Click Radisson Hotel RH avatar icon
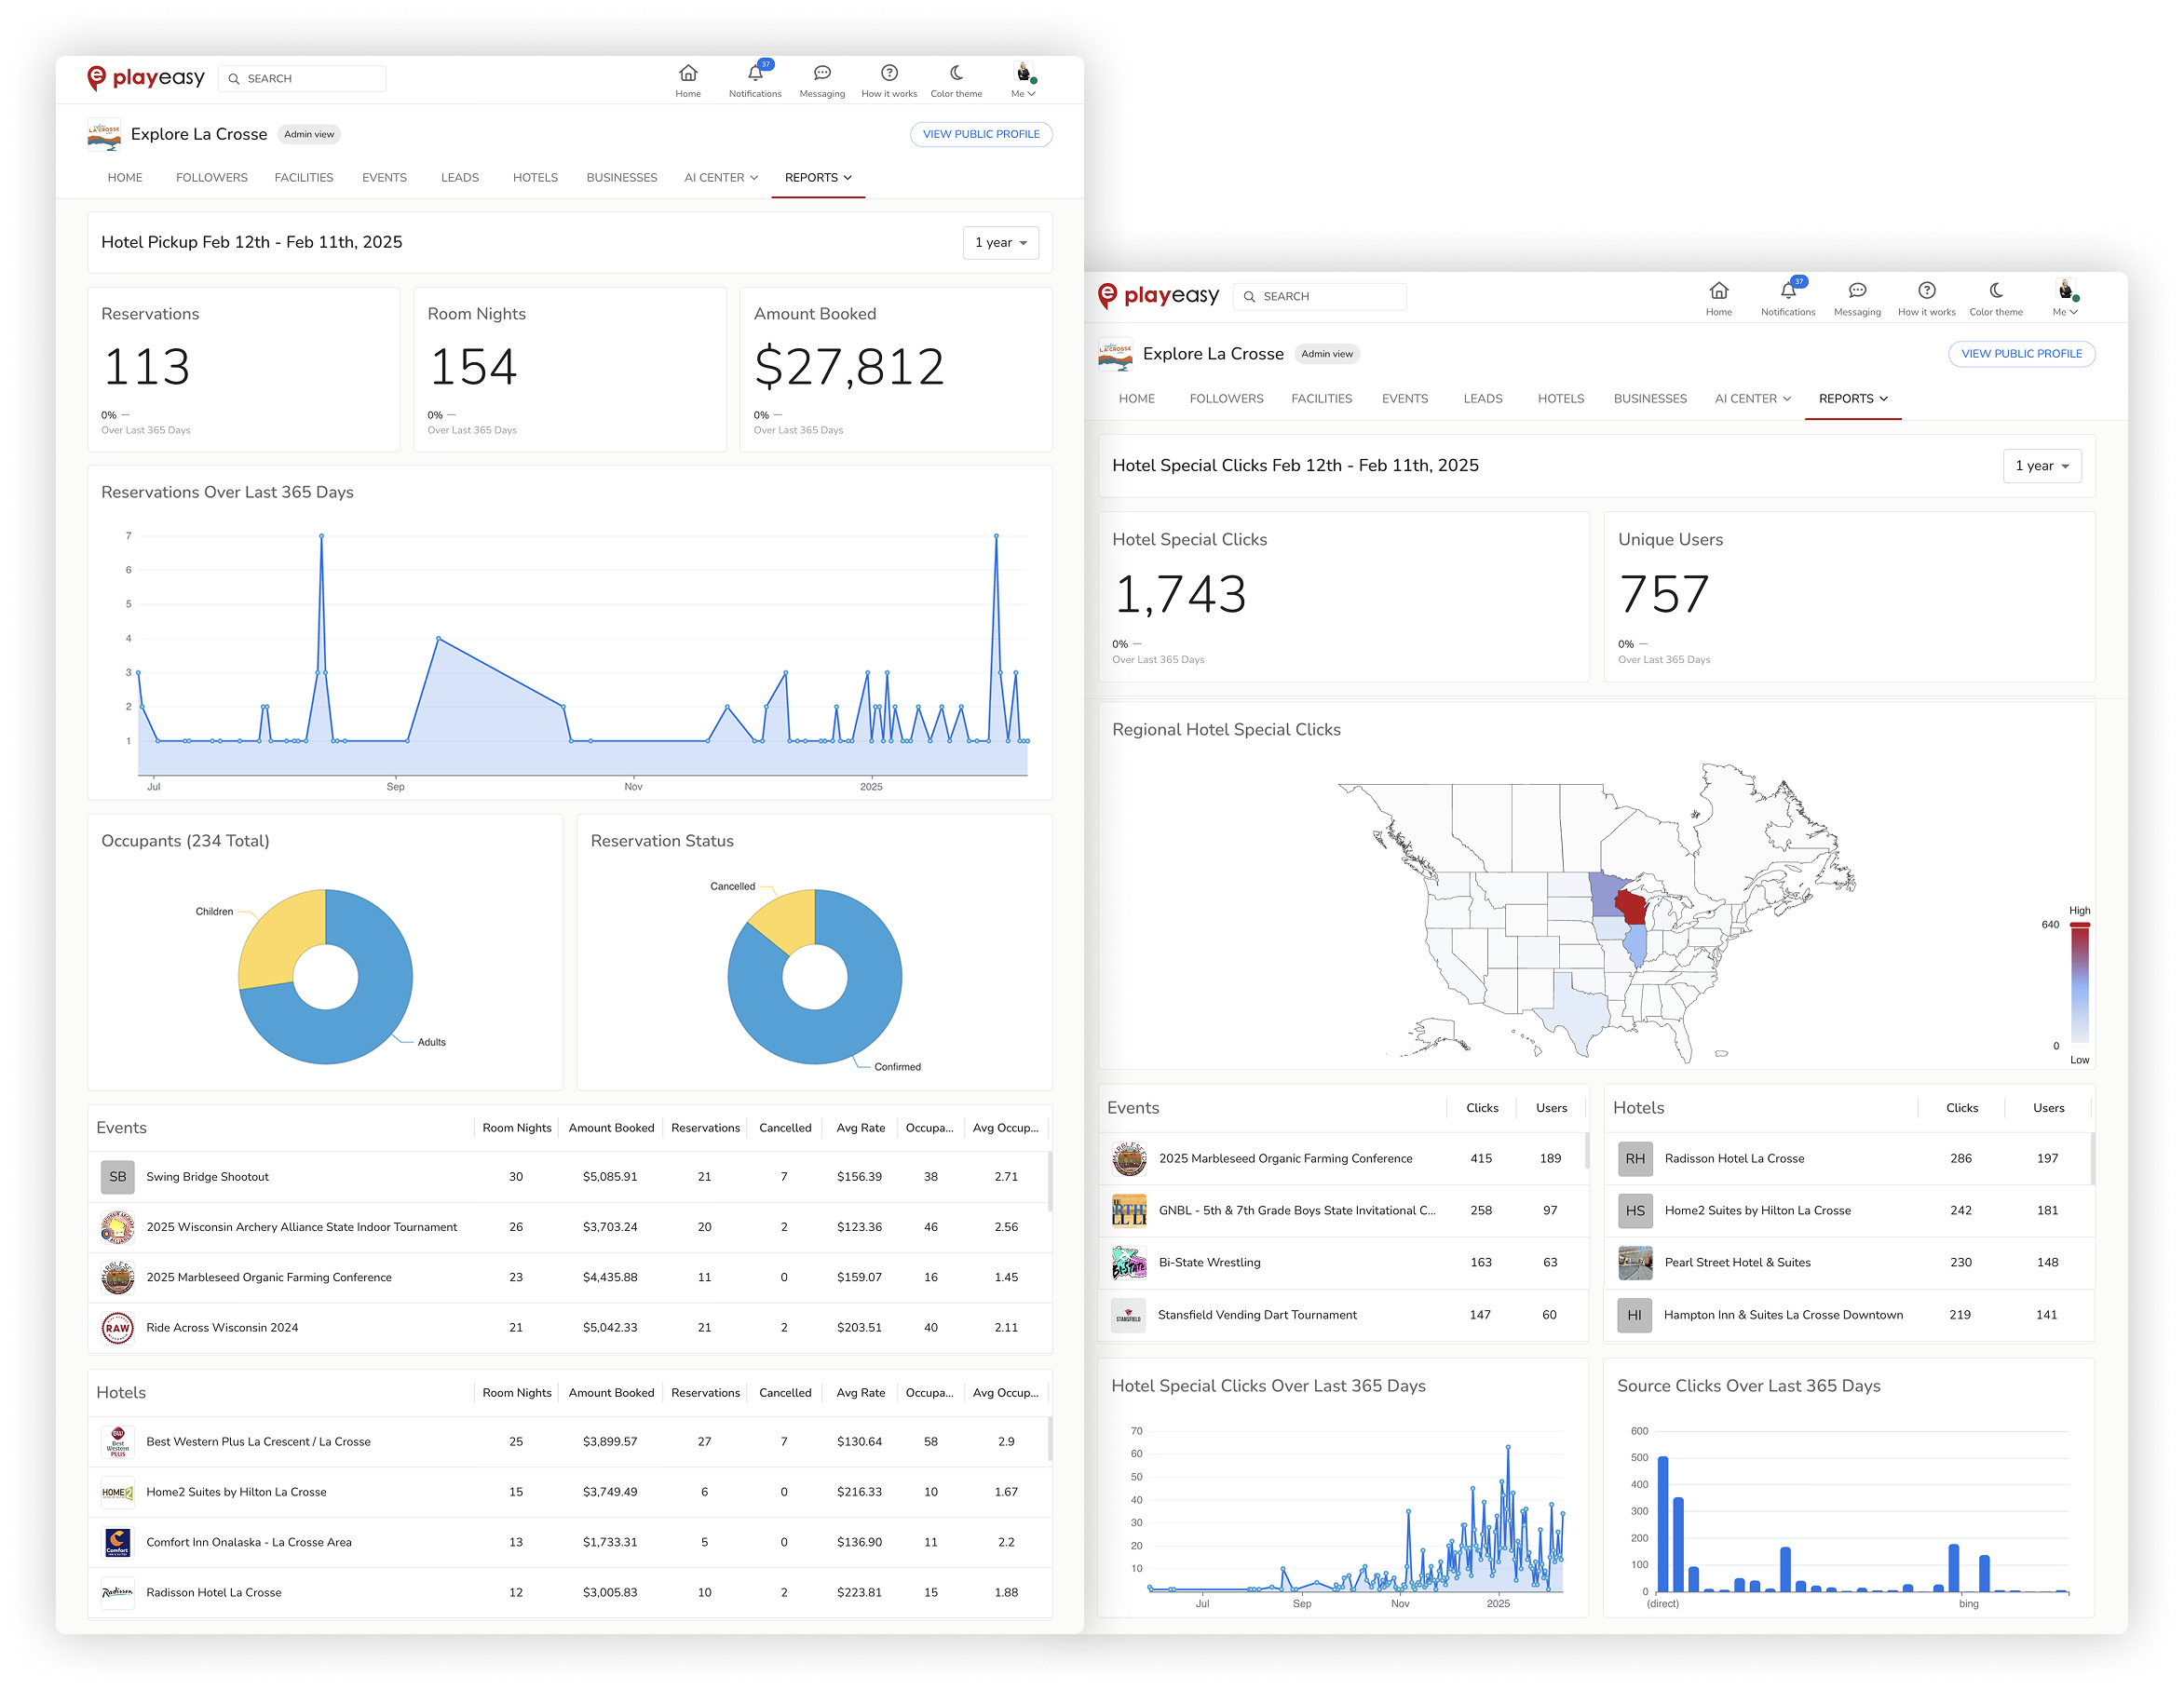Viewport: 2184px width, 1690px height. click(x=1635, y=1159)
